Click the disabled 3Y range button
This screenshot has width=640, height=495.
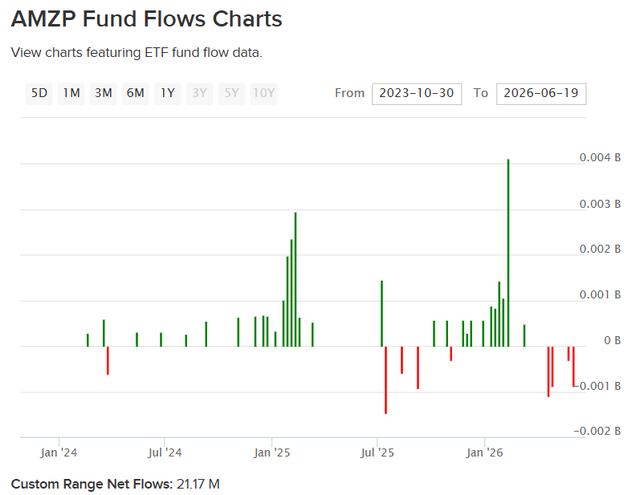point(200,93)
